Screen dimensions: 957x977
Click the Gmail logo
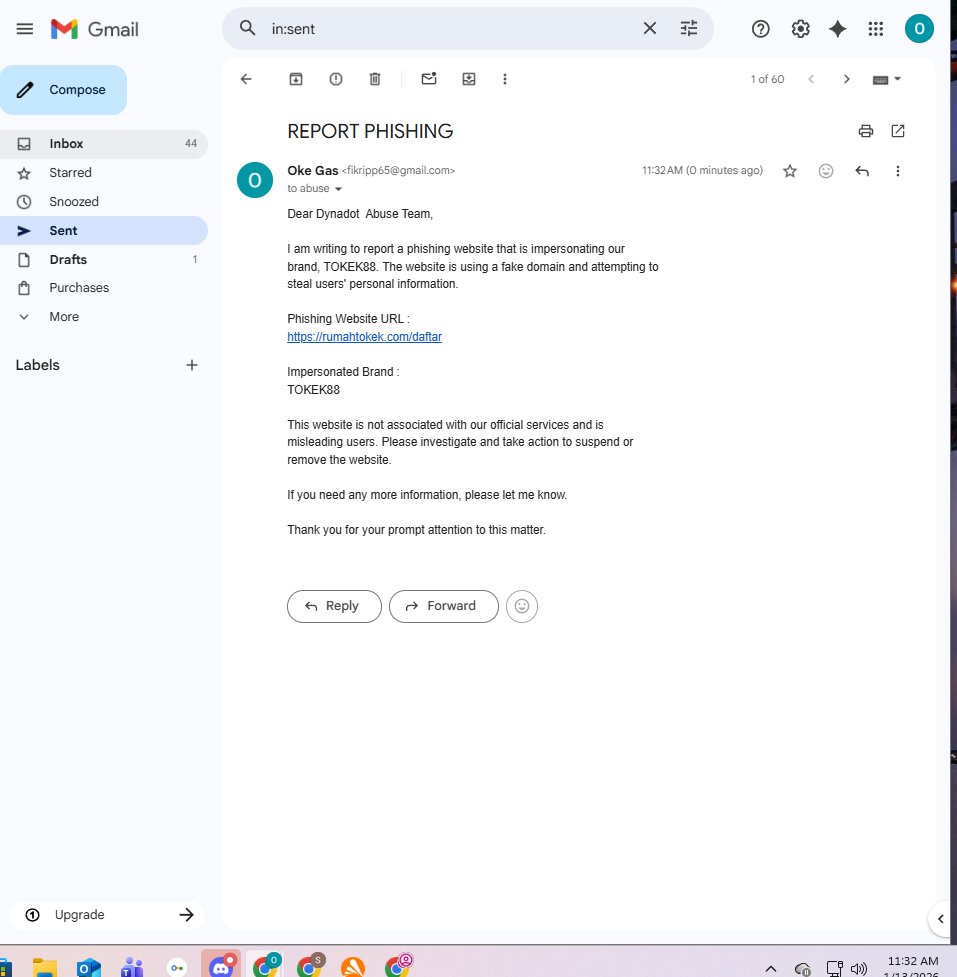click(95, 29)
